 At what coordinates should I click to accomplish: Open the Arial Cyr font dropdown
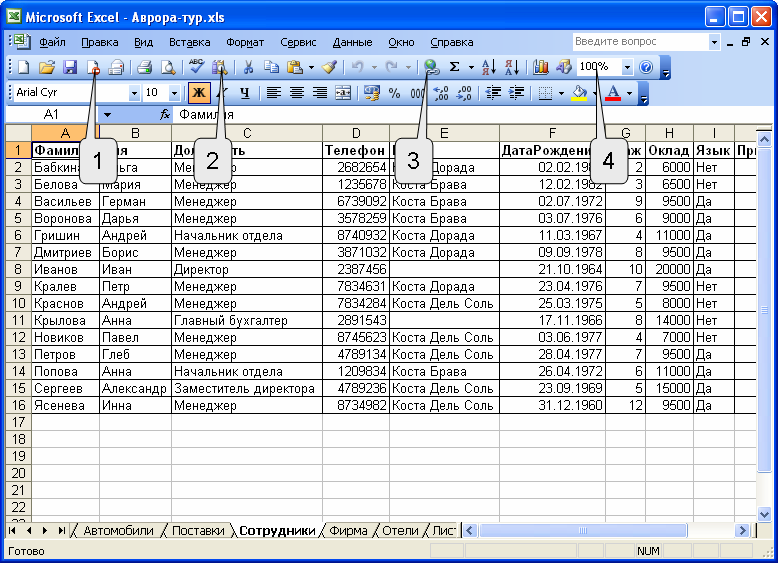tap(134, 93)
